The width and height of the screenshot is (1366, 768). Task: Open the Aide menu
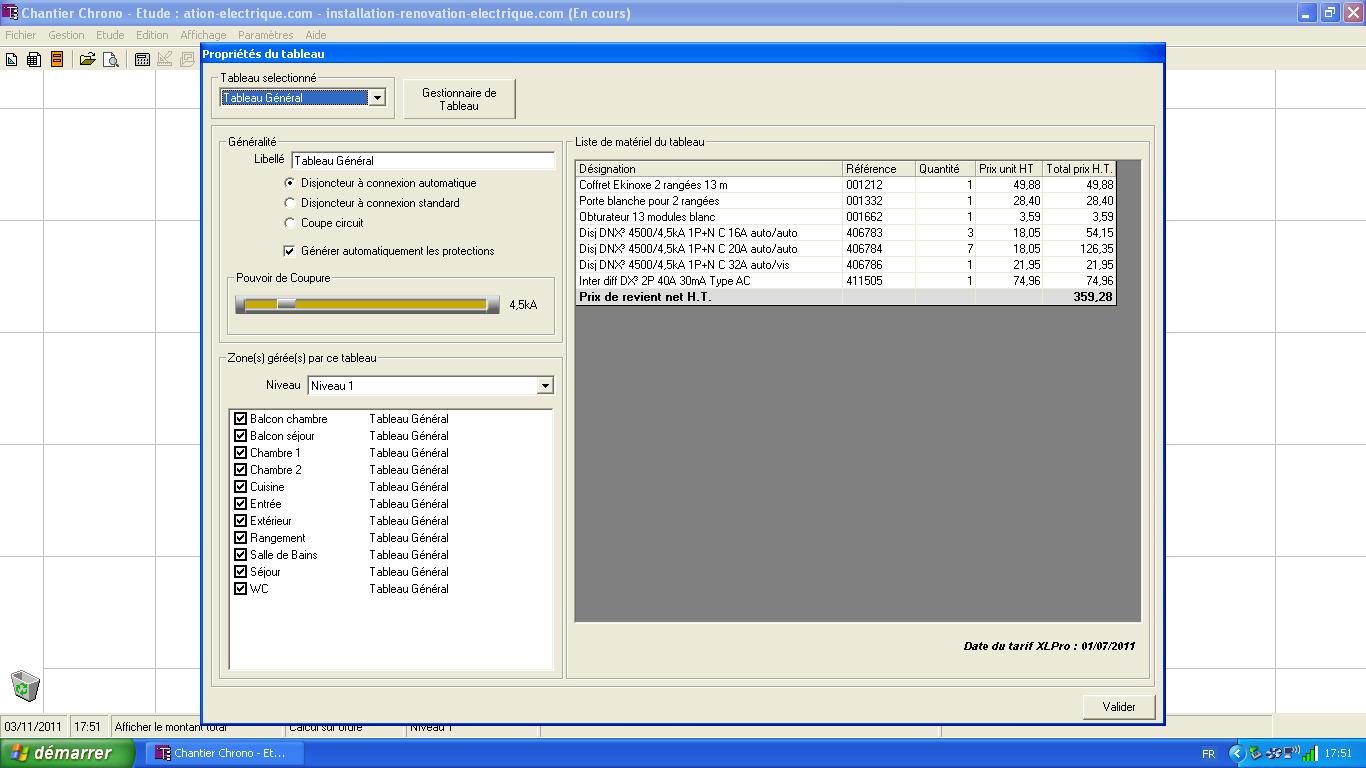click(316, 35)
